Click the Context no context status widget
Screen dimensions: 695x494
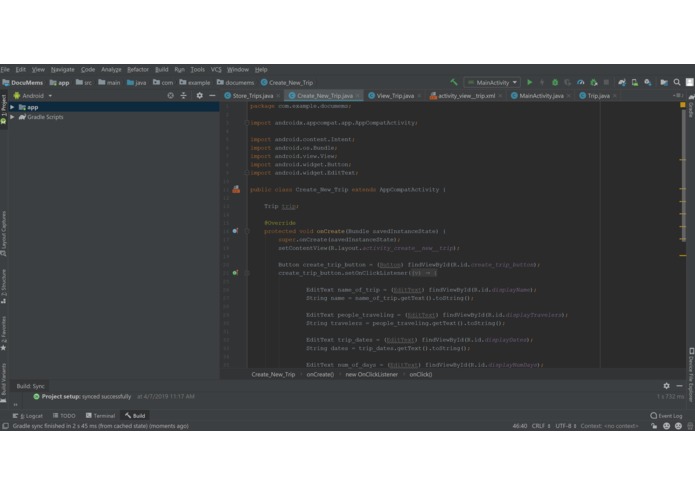pos(609,426)
